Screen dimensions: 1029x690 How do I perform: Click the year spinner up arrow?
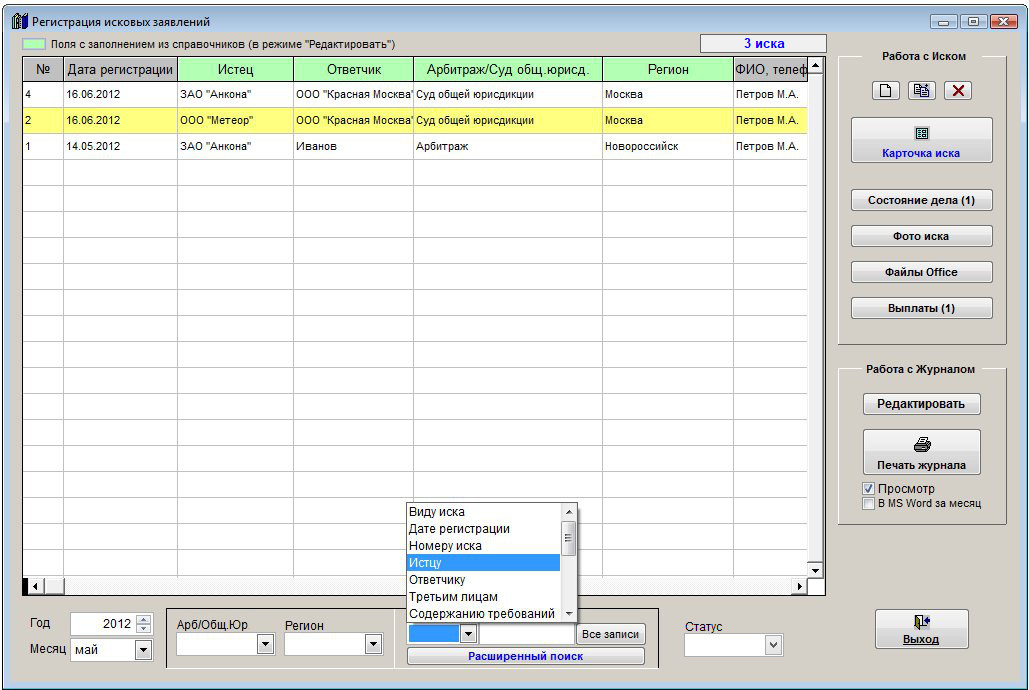pos(144,619)
